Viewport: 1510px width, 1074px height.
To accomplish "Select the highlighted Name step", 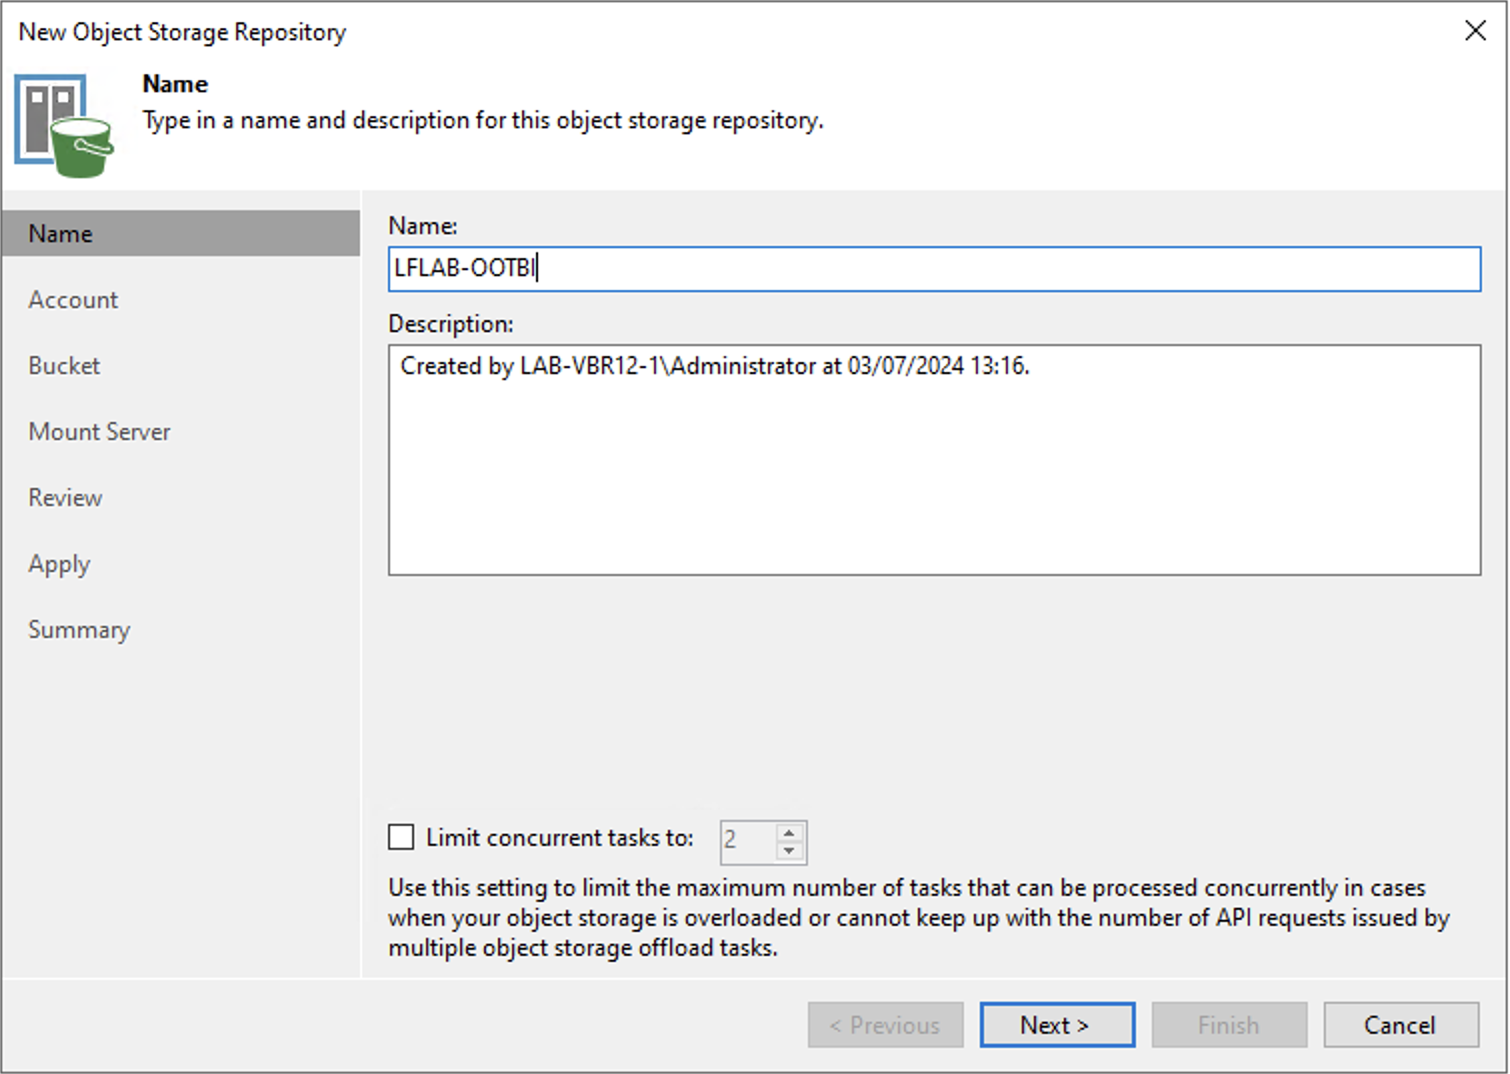I will pos(60,233).
